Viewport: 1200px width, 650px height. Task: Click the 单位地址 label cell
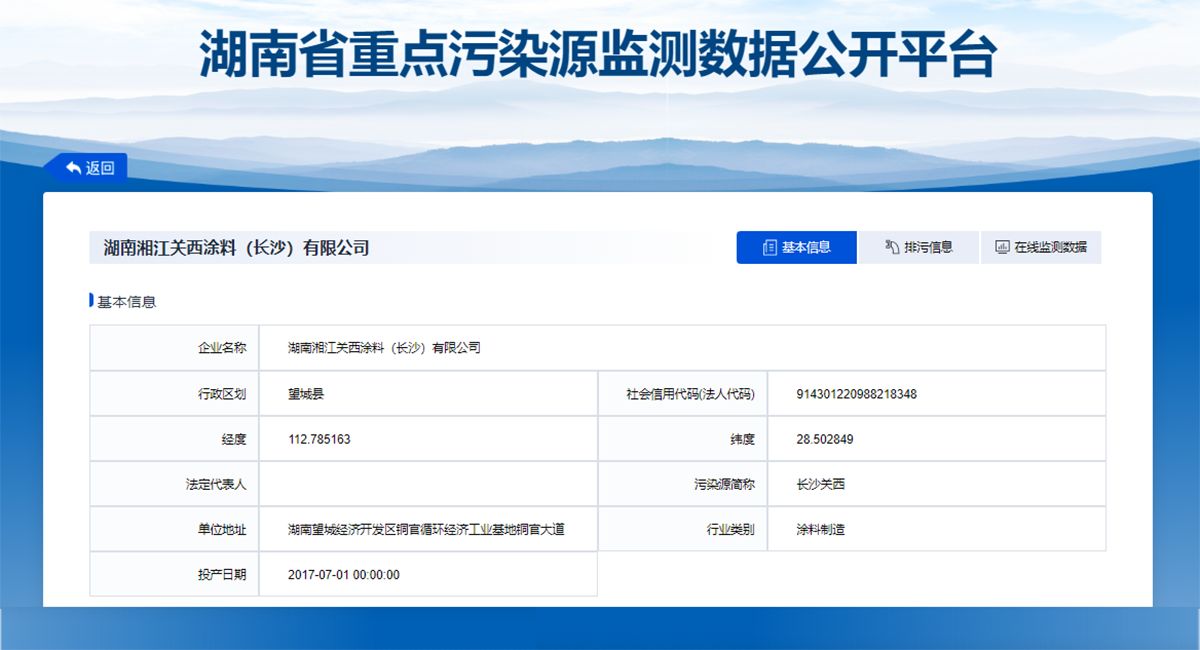174,529
